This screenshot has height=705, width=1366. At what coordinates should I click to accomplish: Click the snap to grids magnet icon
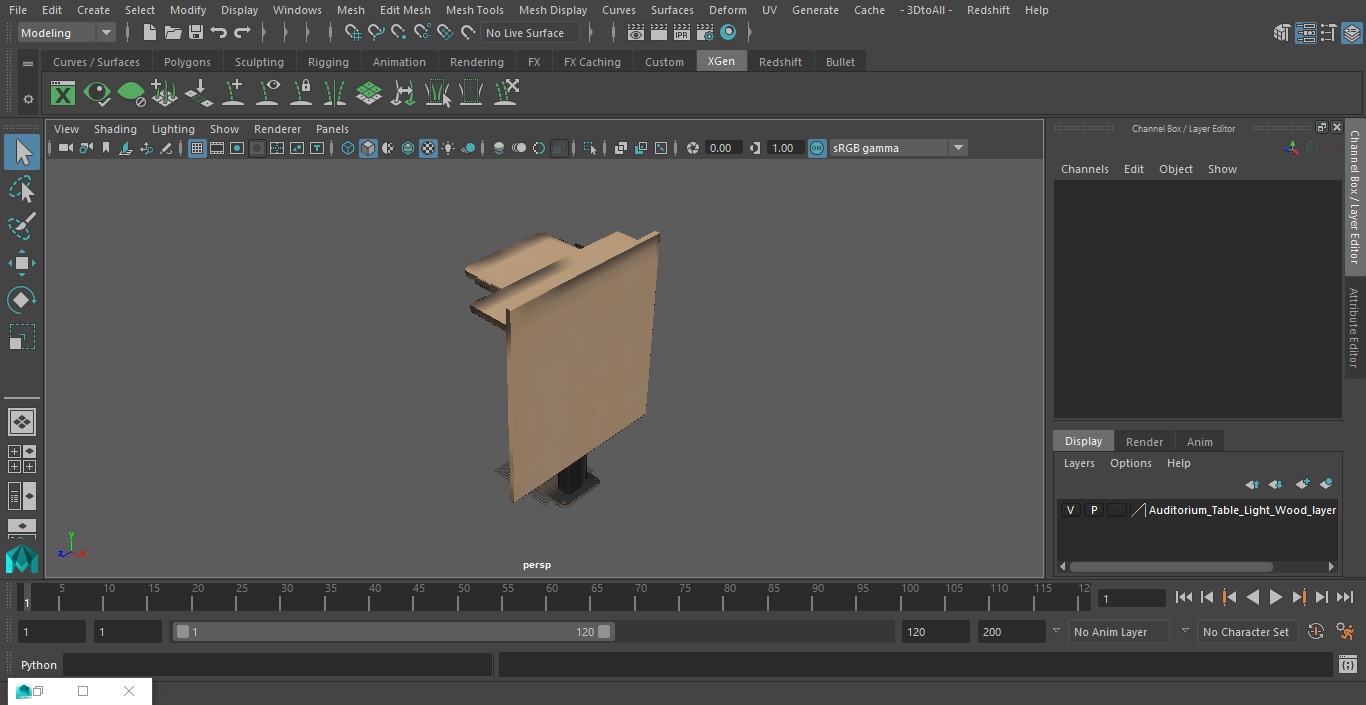[x=352, y=33]
